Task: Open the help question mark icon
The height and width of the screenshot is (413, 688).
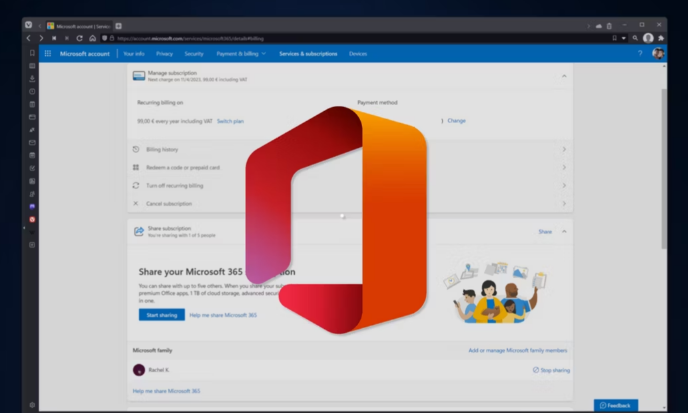Action: (640, 53)
